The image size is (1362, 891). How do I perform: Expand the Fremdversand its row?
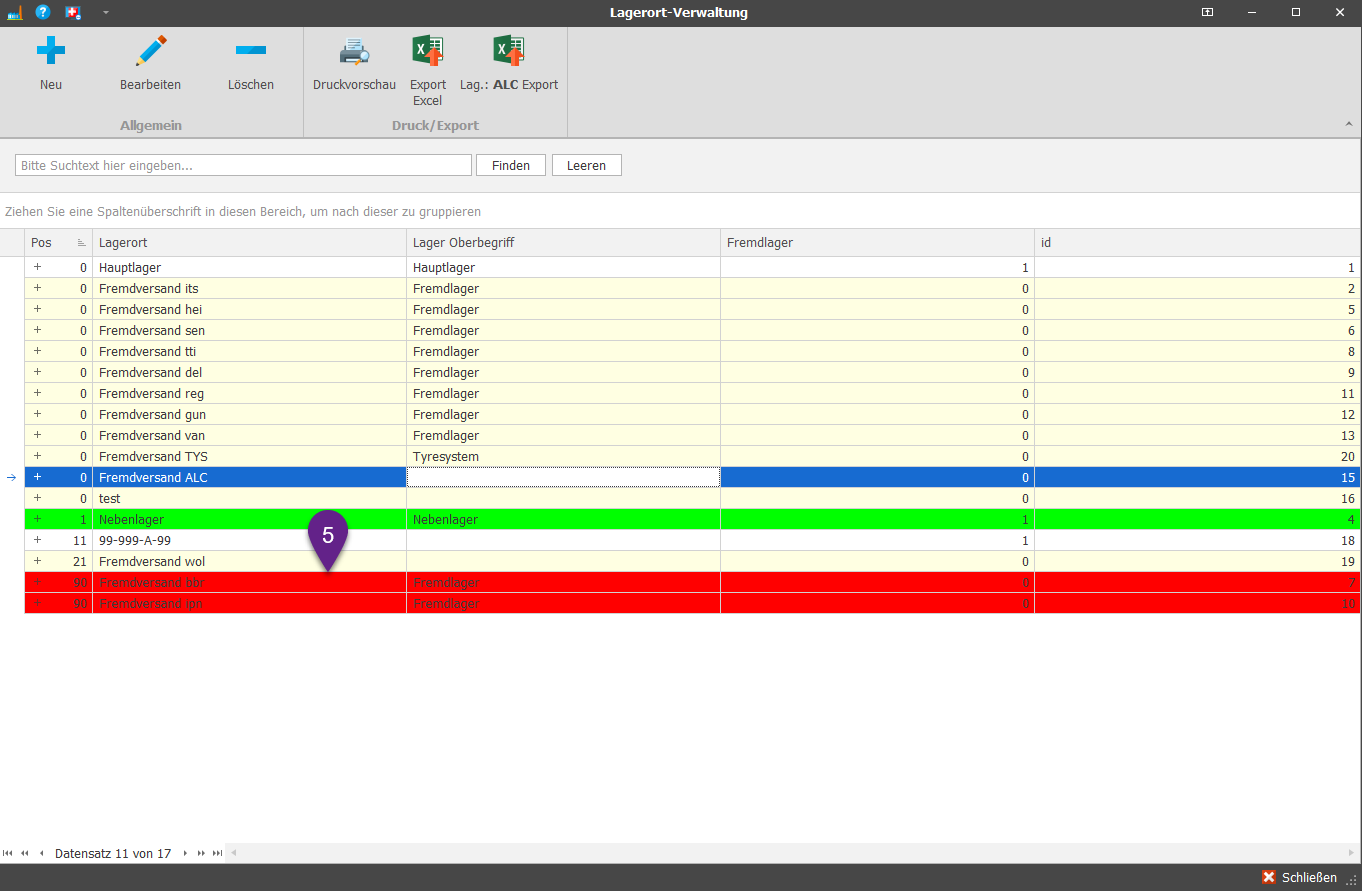(38, 288)
